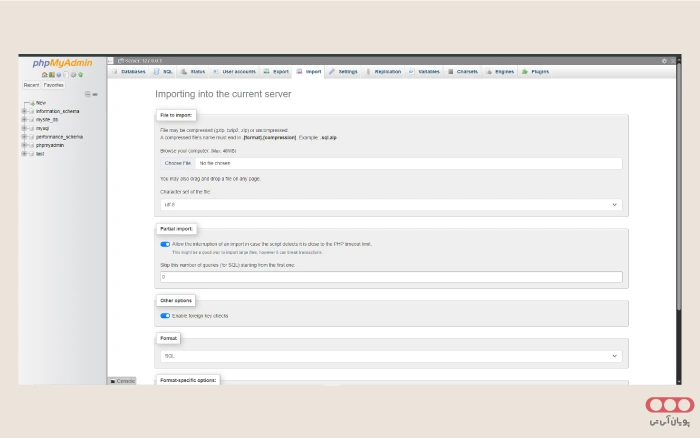Image resolution: width=700 pixels, height=438 pixels.
Task: Open the Plugins tab
Action: [535, 71]
